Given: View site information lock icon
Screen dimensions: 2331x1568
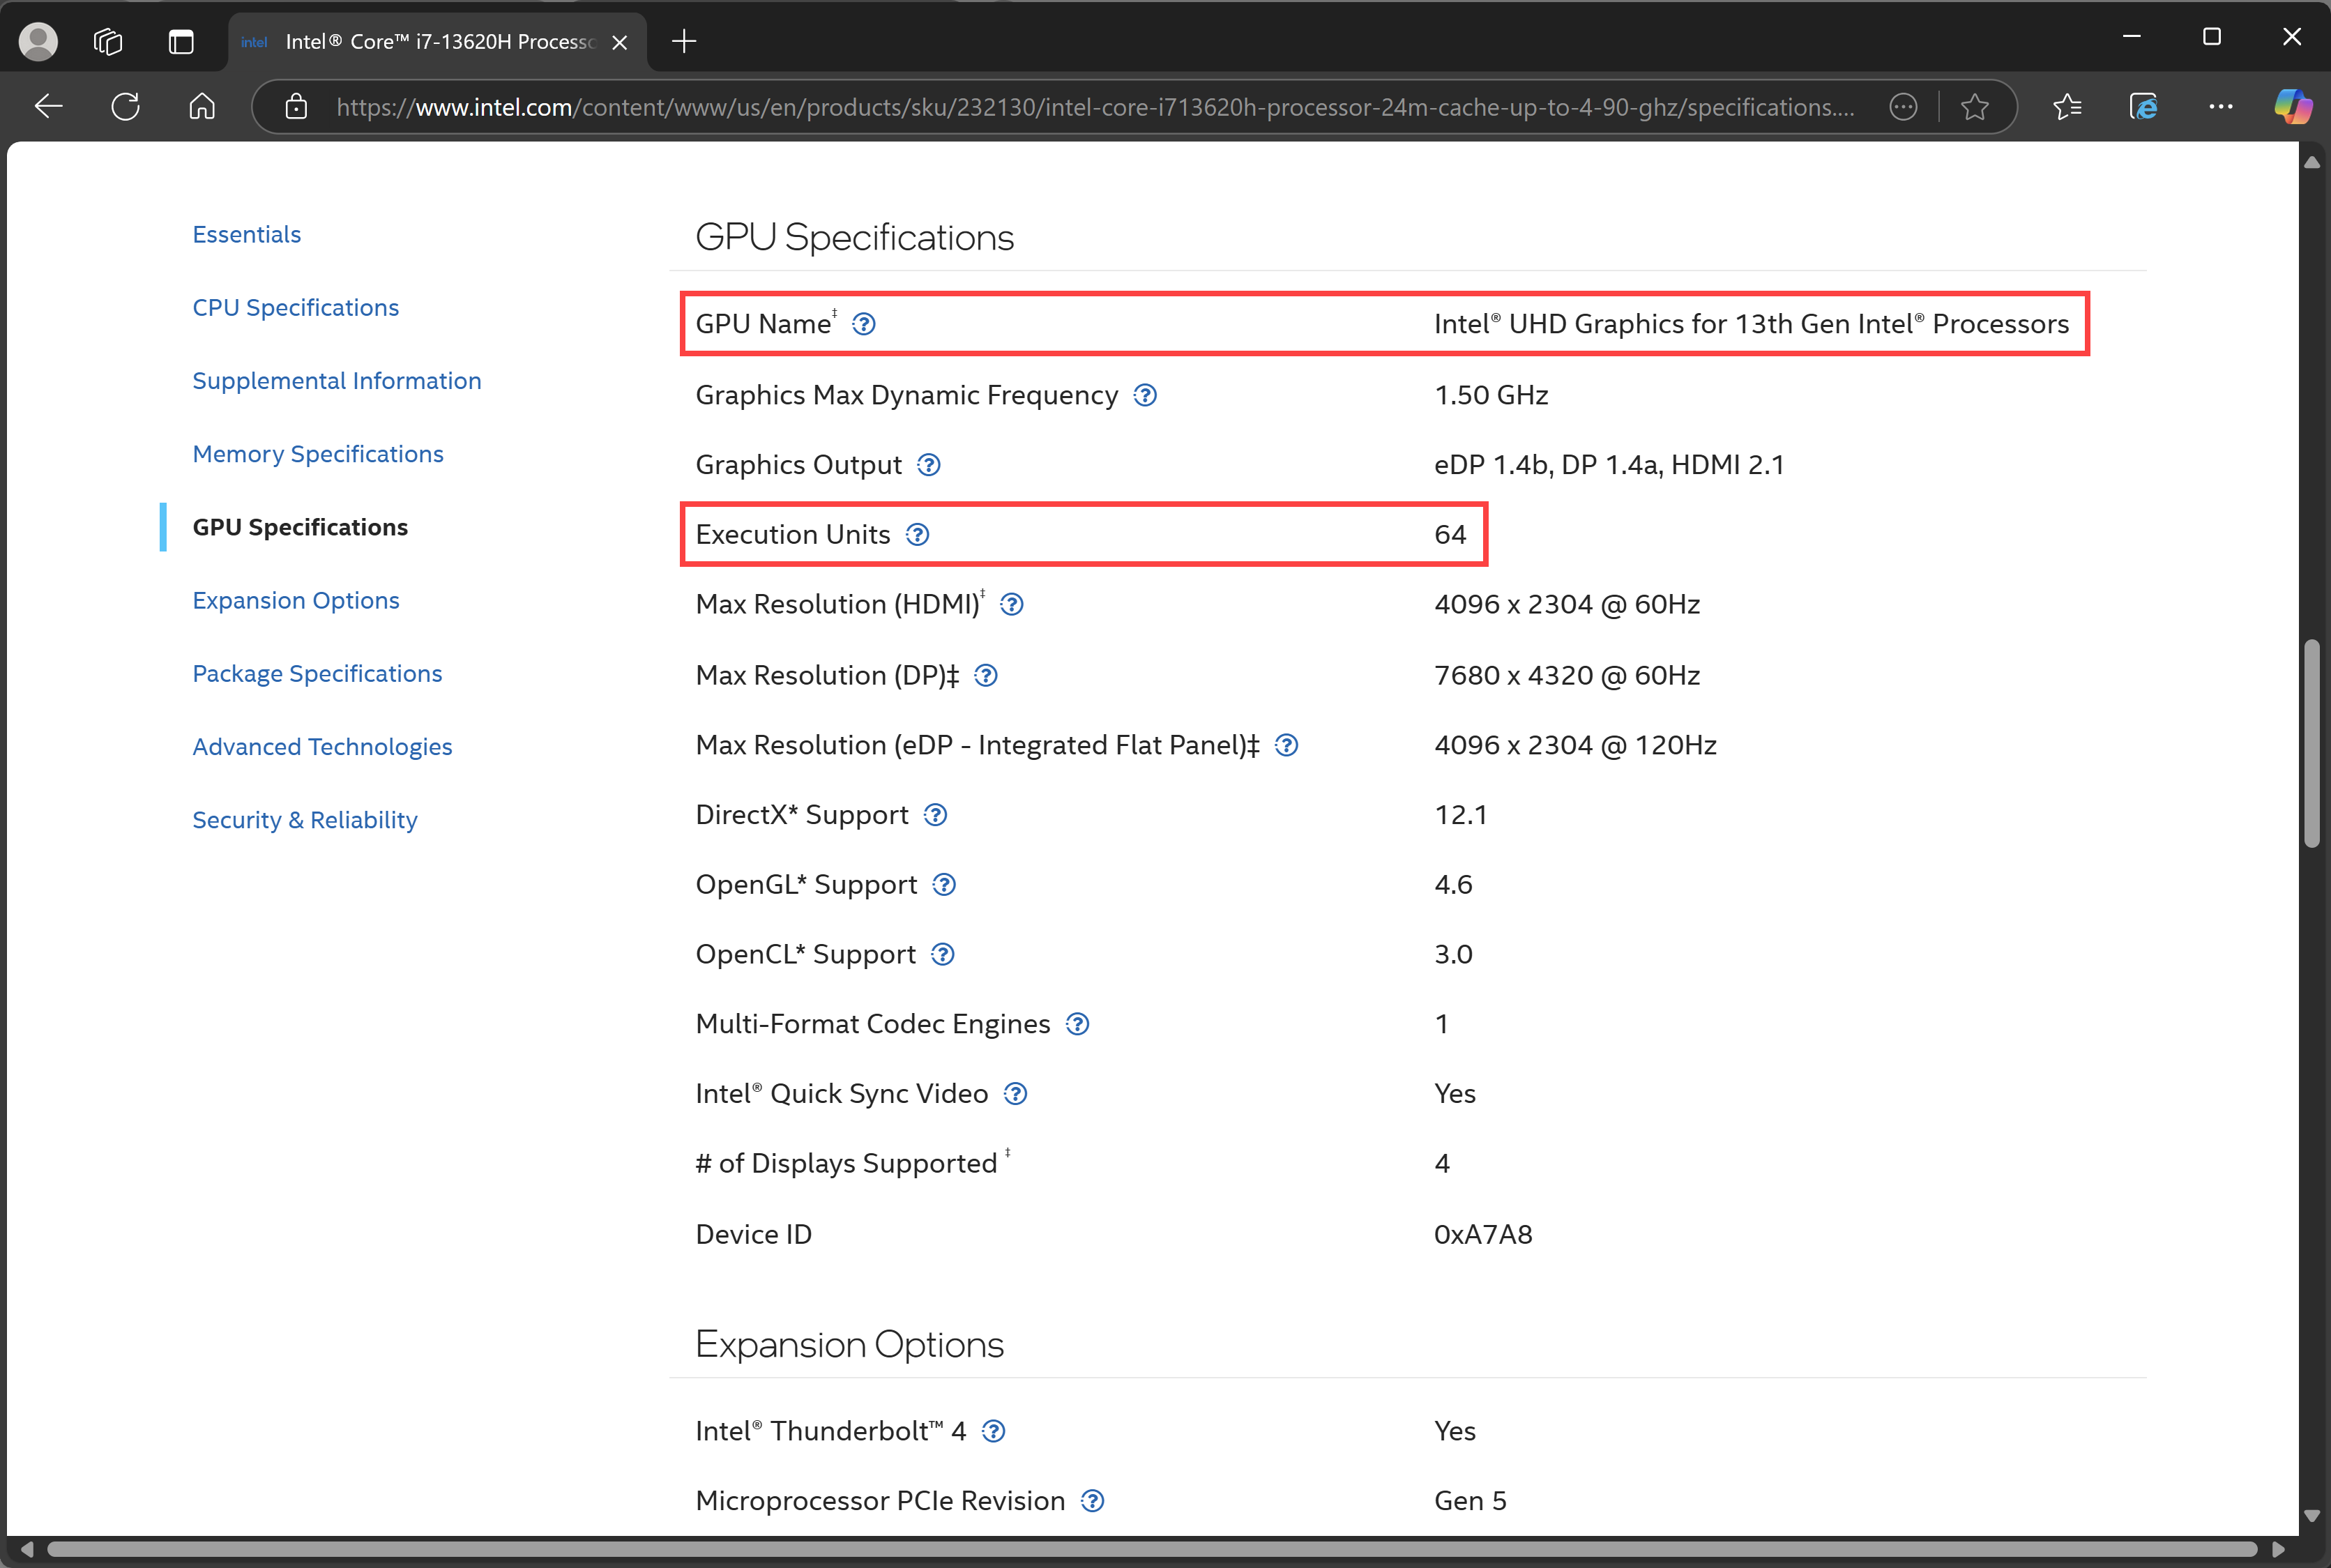Looking at the screenshot, I should pos(296,106).
